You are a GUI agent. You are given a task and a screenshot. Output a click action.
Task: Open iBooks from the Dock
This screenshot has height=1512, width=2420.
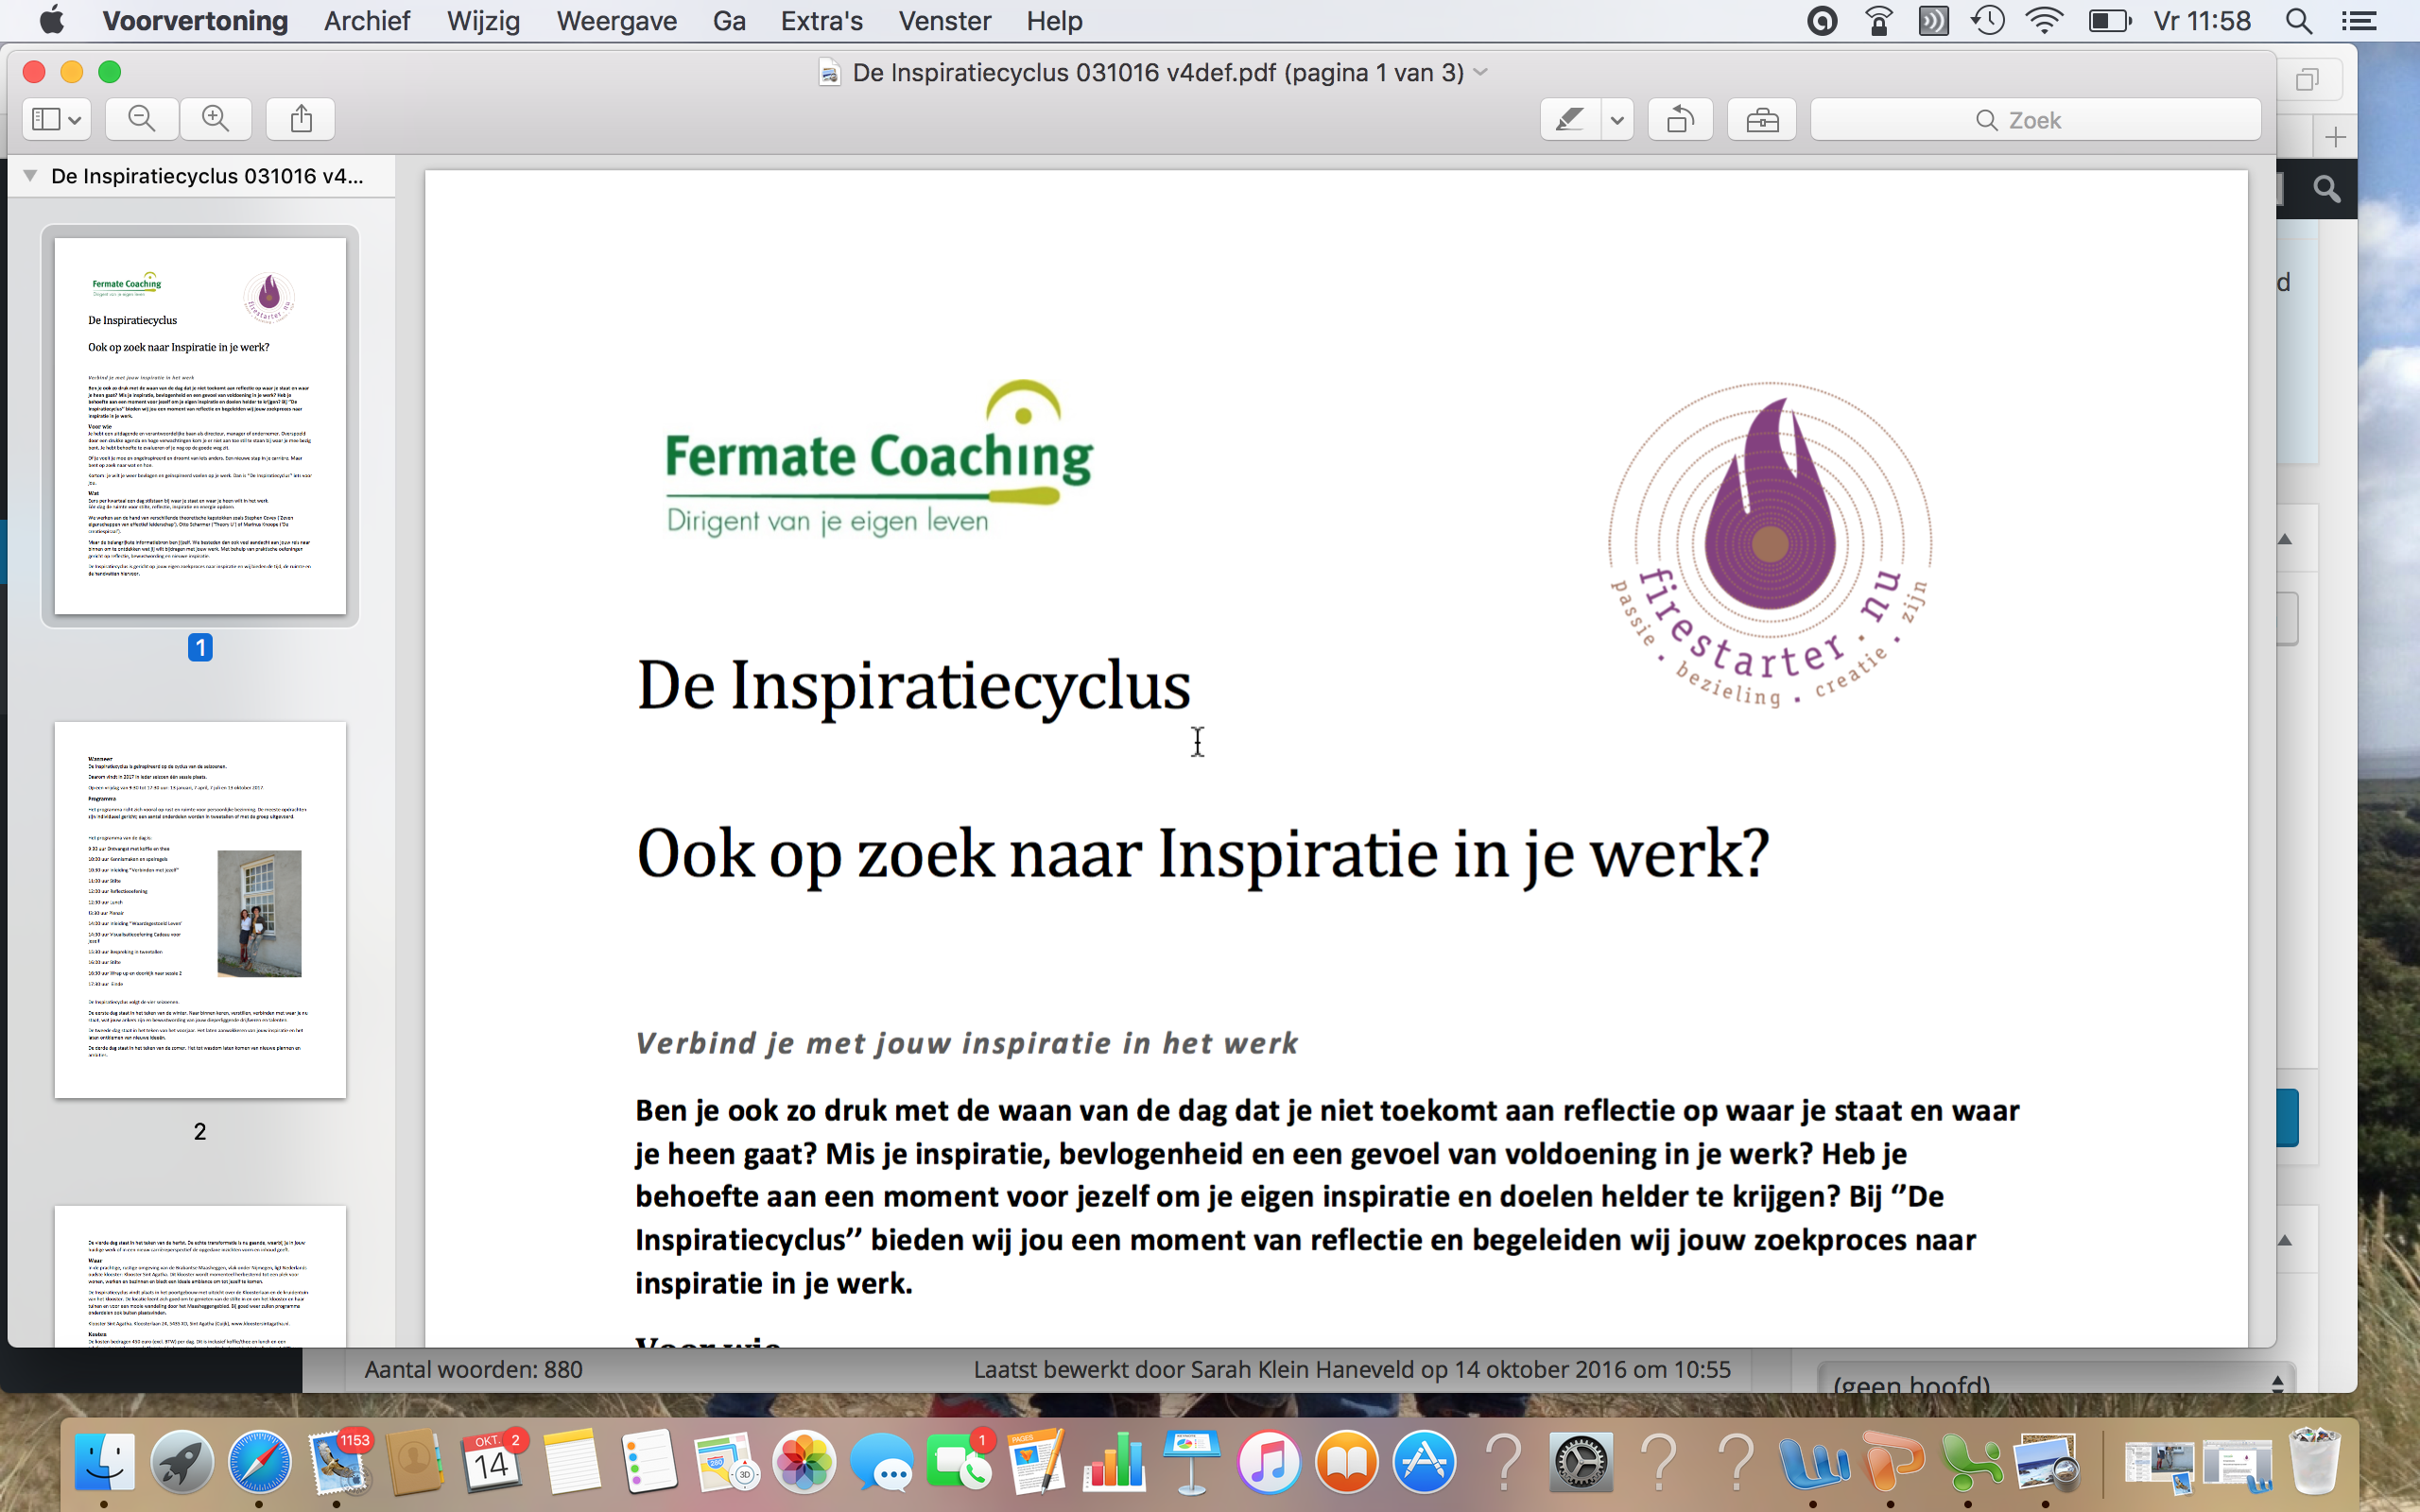coord(1346,1462)
